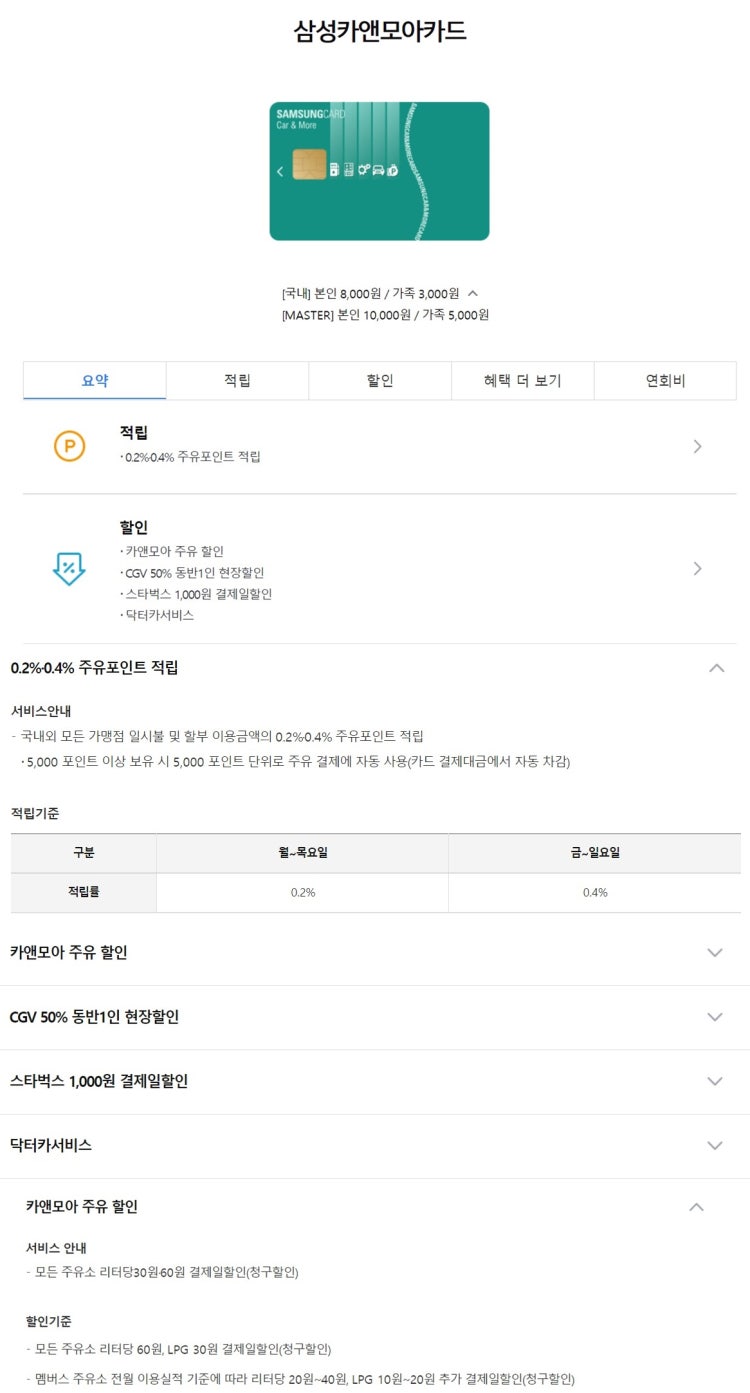This screenshot has height=1393, width=750.
Task: Open the 적립 summary row arrow
Action: point(697,446)
